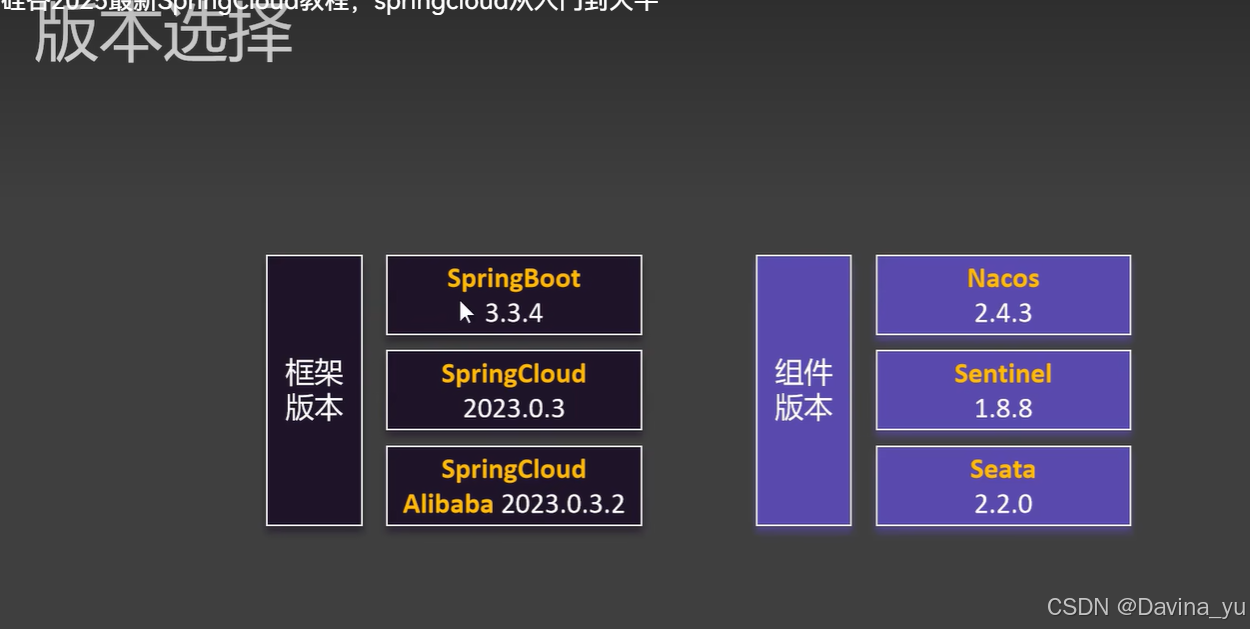Viewport: 1250px width, 629px height.
Task: Select the SpringCloud 2023.0.3 box
Action: 514,390
